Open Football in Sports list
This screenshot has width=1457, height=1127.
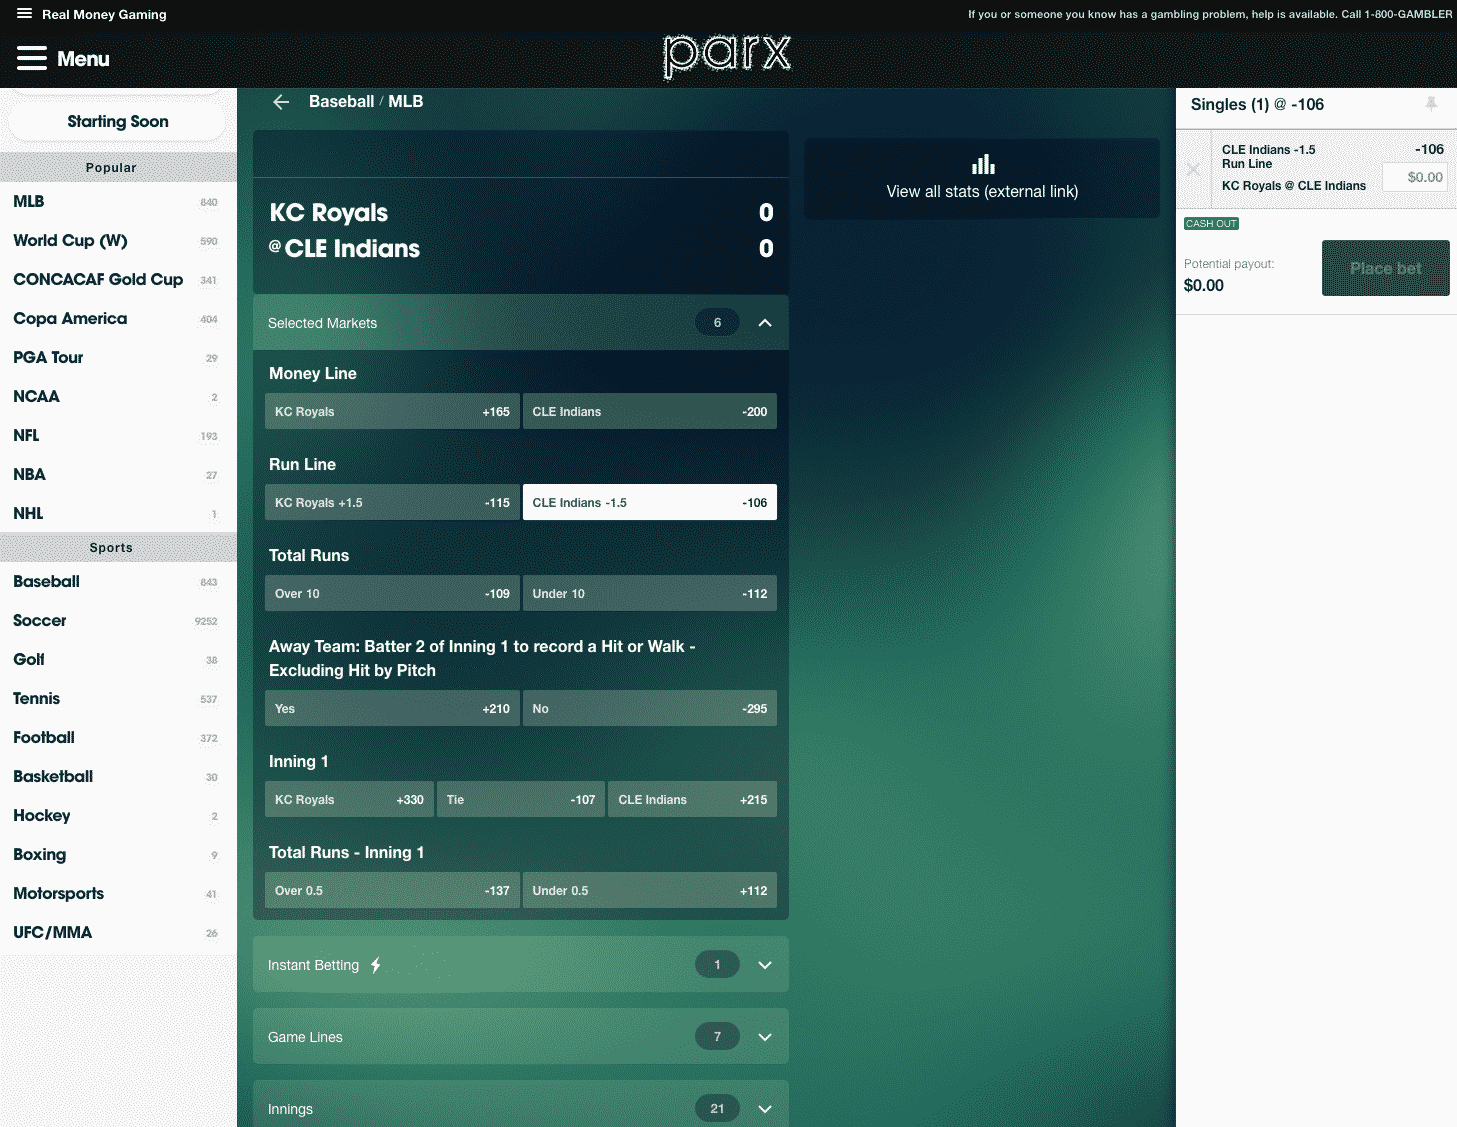(118, 738)
